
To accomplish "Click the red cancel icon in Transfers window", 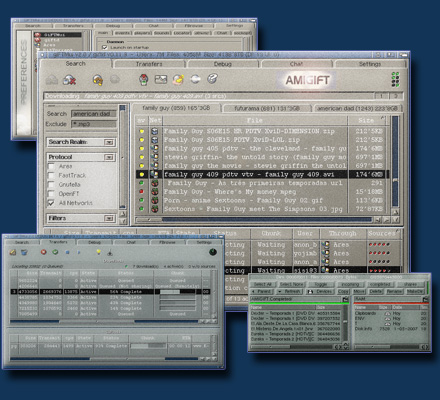I will coord(43,252).
